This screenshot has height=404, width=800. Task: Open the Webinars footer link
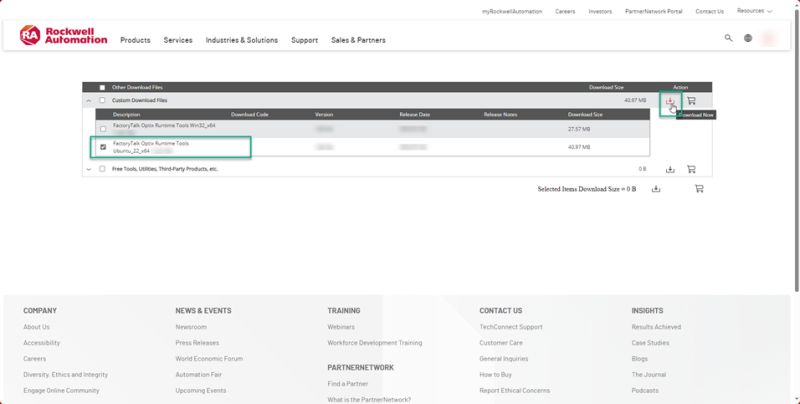[x=341, y=327]
